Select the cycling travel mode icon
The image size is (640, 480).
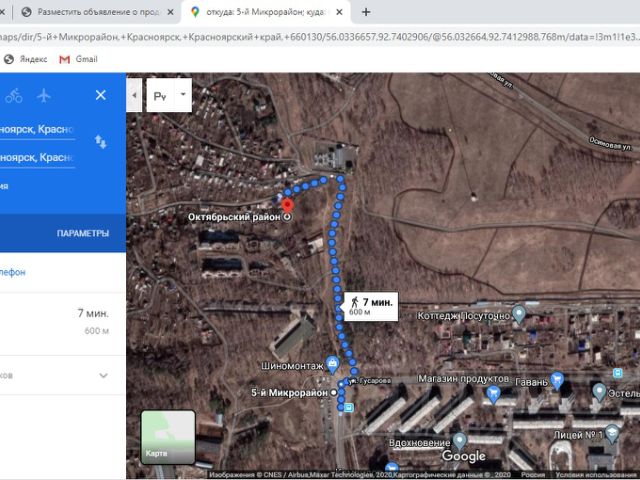coord(13,96)
